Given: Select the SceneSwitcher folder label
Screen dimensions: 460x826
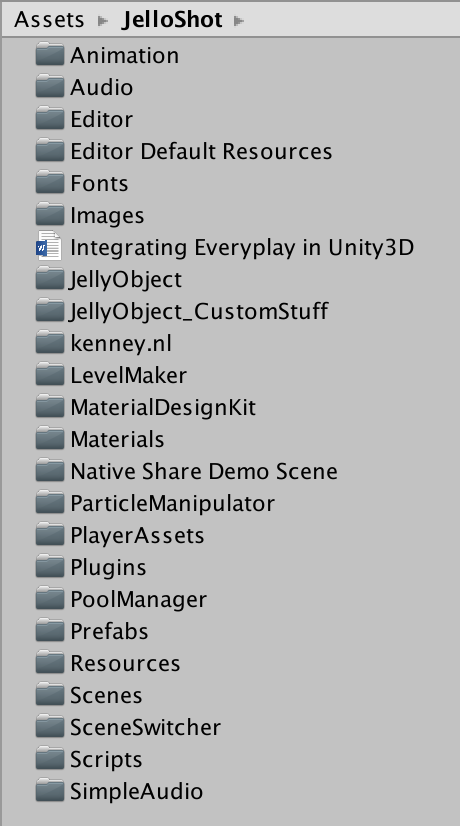Looking at the screenshot, I should click(x=145, y=727).
